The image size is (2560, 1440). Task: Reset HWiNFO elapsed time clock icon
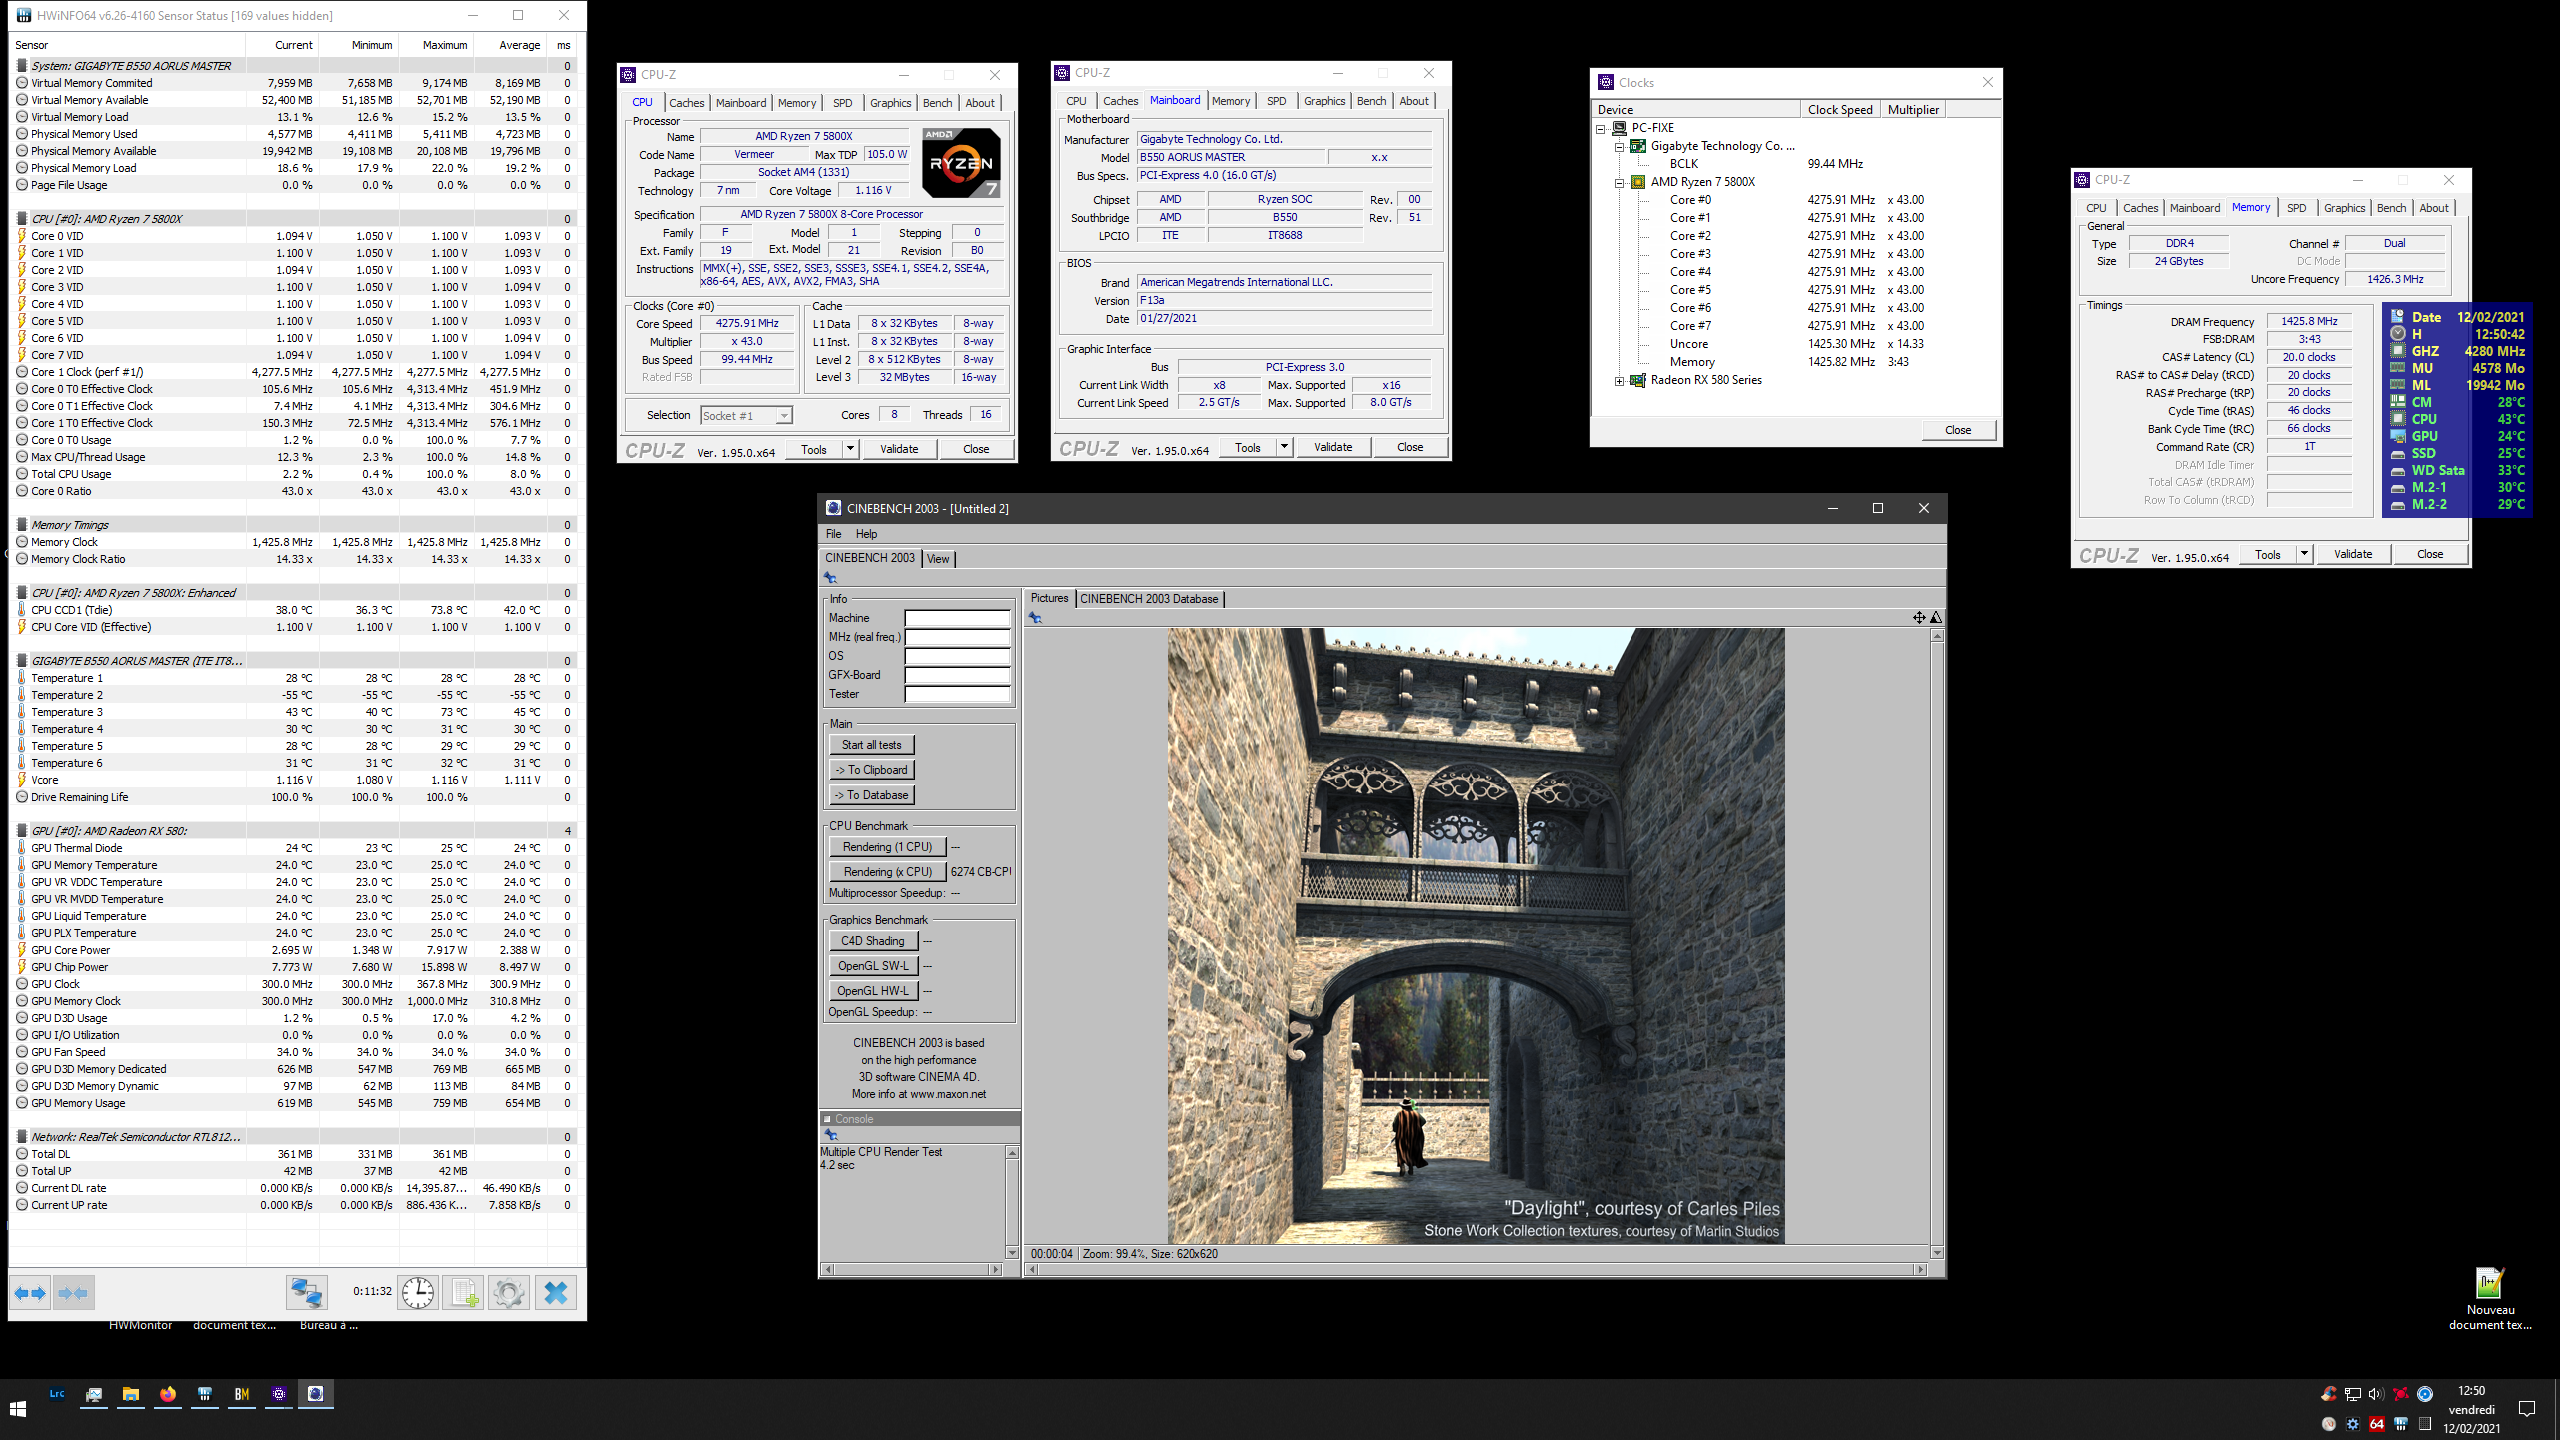[x=418, y=1292]
